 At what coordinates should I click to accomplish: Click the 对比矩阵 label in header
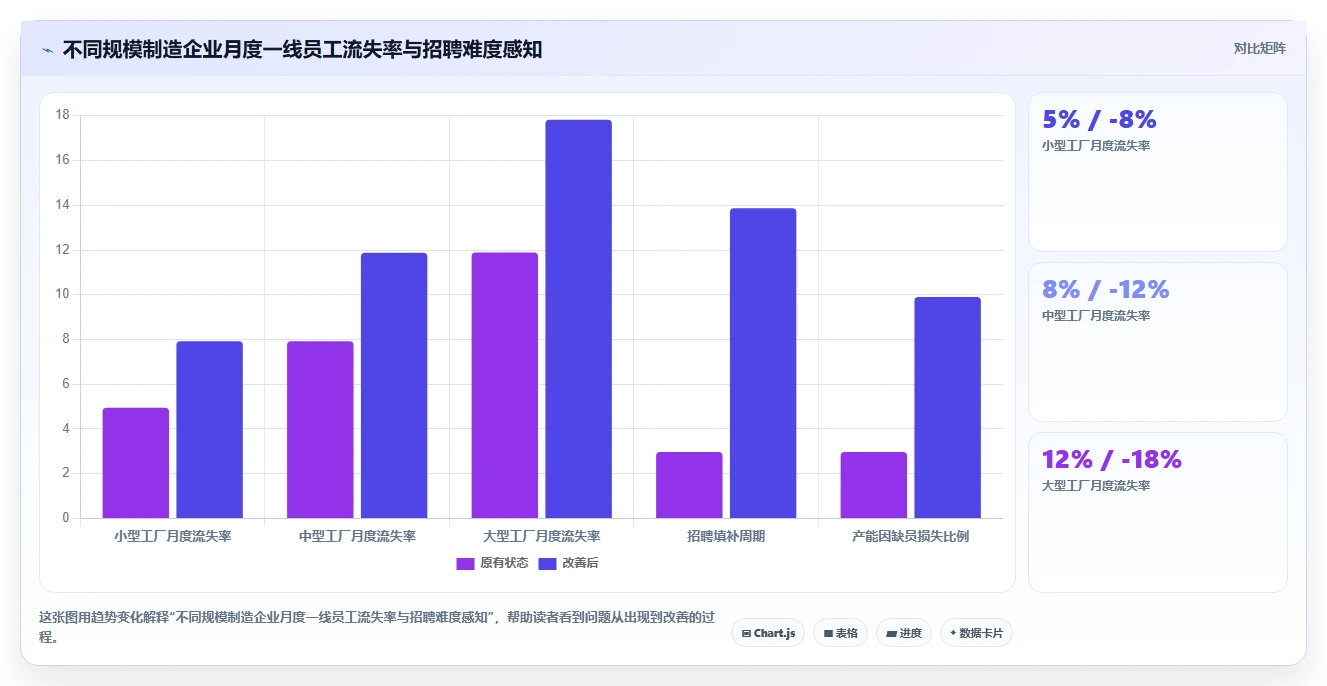coord(1259,48)
